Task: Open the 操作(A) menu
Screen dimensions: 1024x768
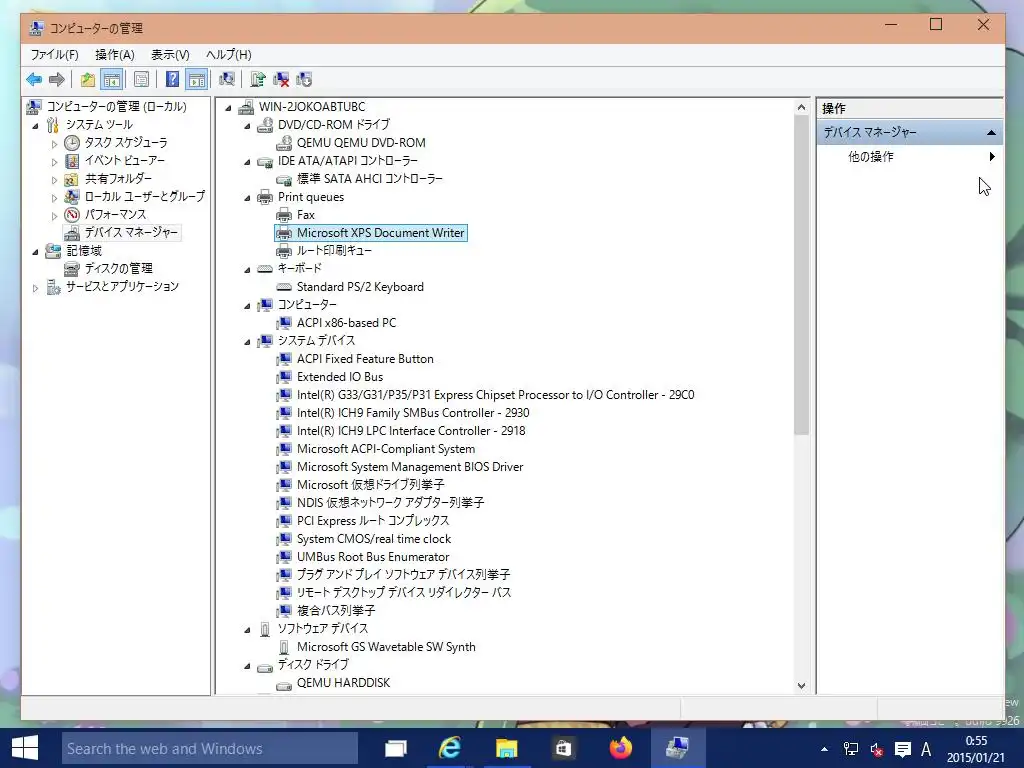Action: pos(115,55)
